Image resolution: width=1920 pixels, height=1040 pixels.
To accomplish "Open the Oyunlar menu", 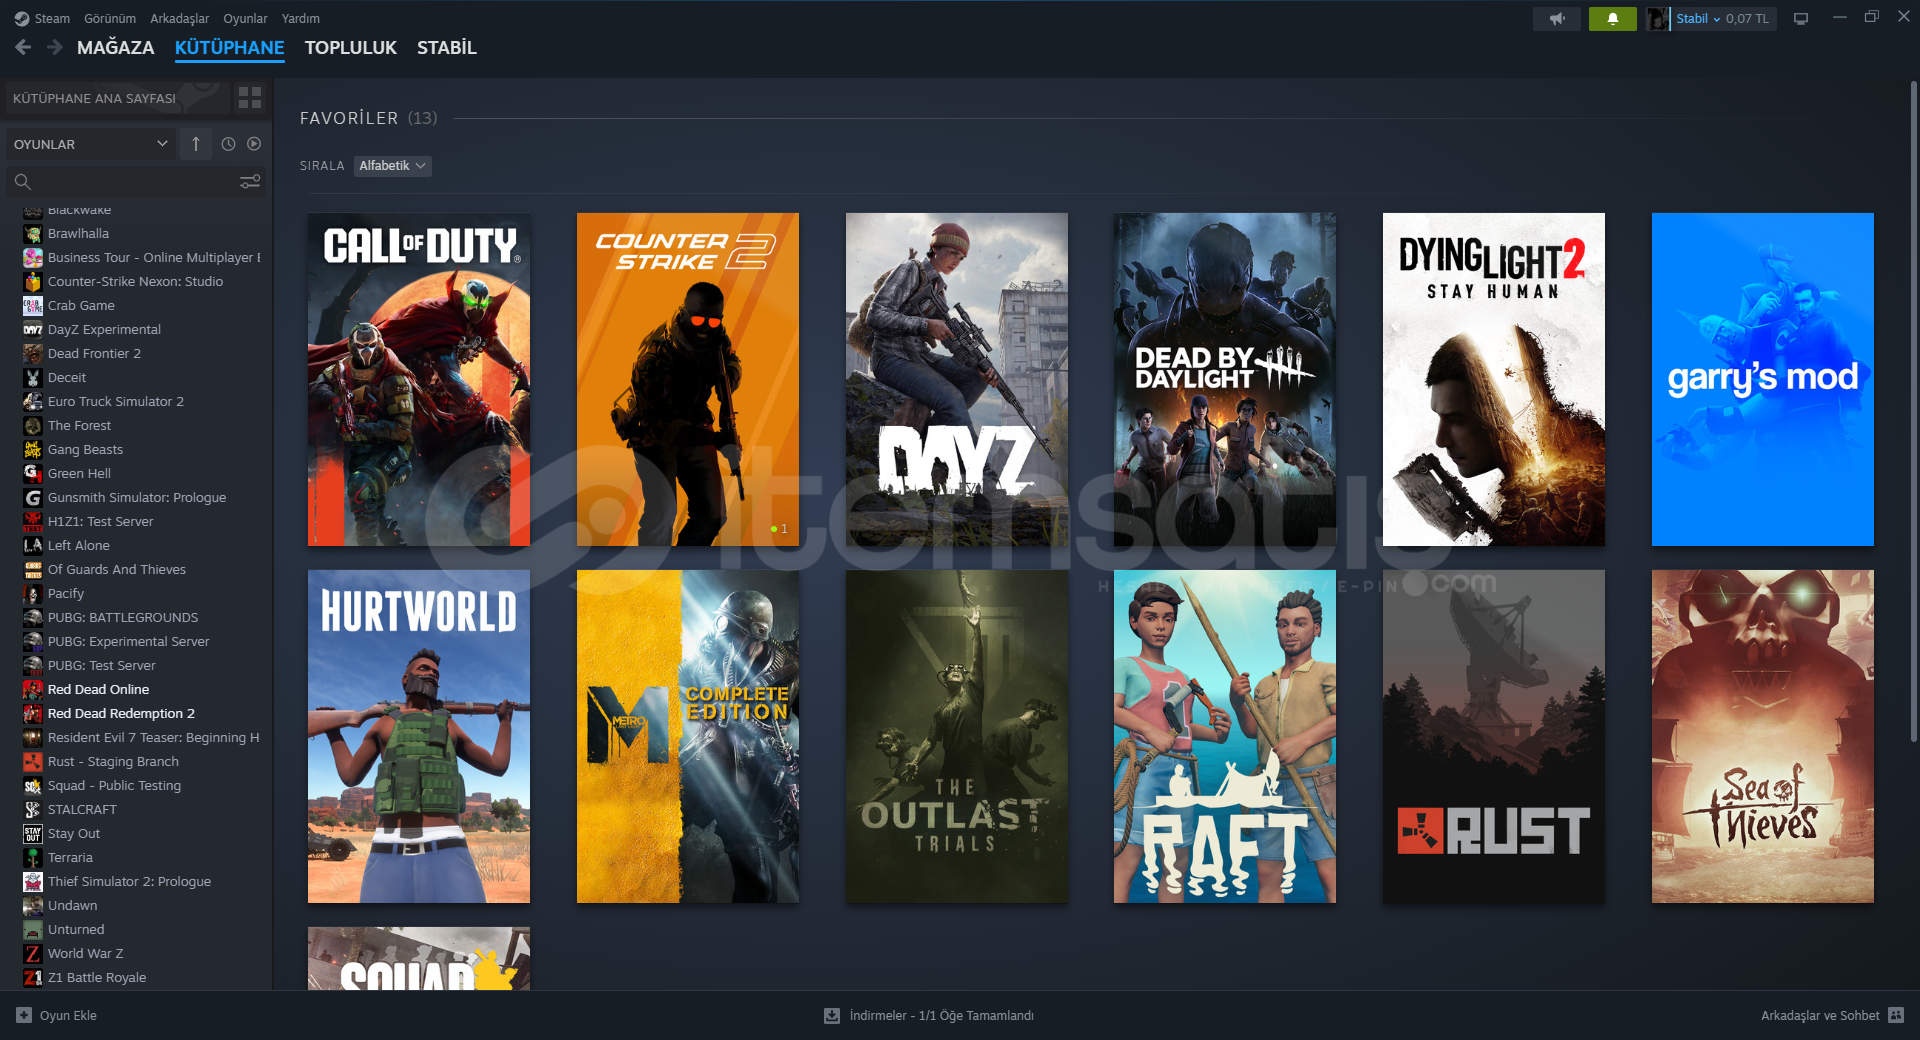I will coord(245,18).
